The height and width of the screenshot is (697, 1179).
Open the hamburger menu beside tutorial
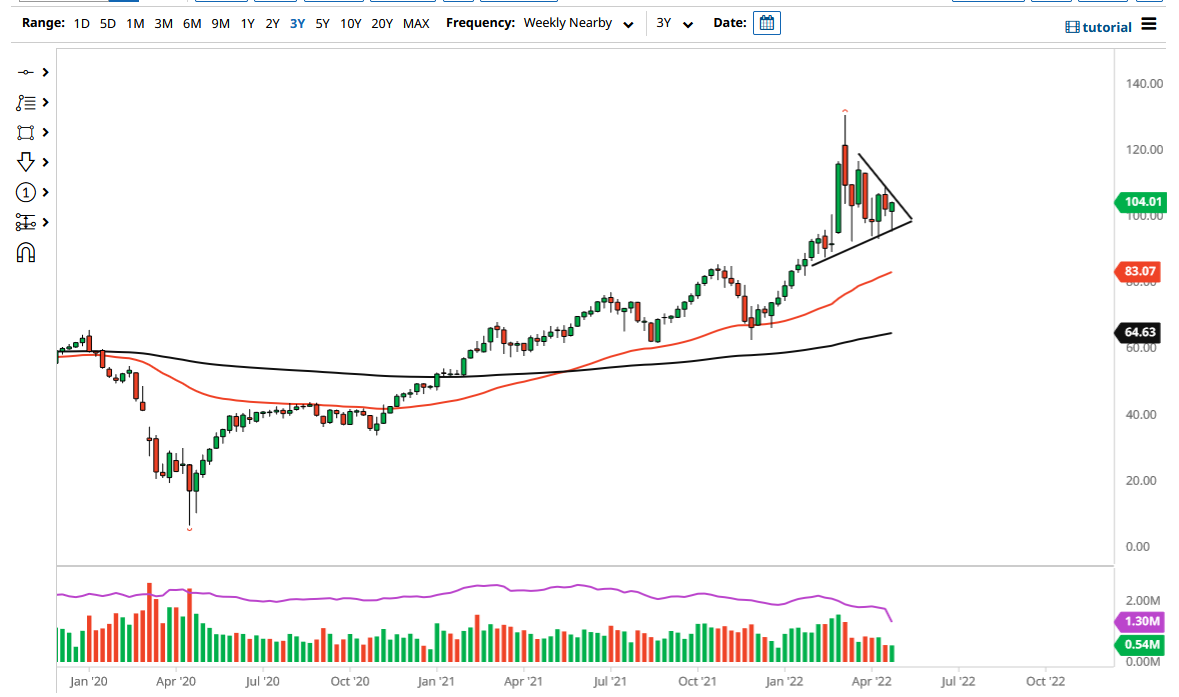(x=1149, y=24)
